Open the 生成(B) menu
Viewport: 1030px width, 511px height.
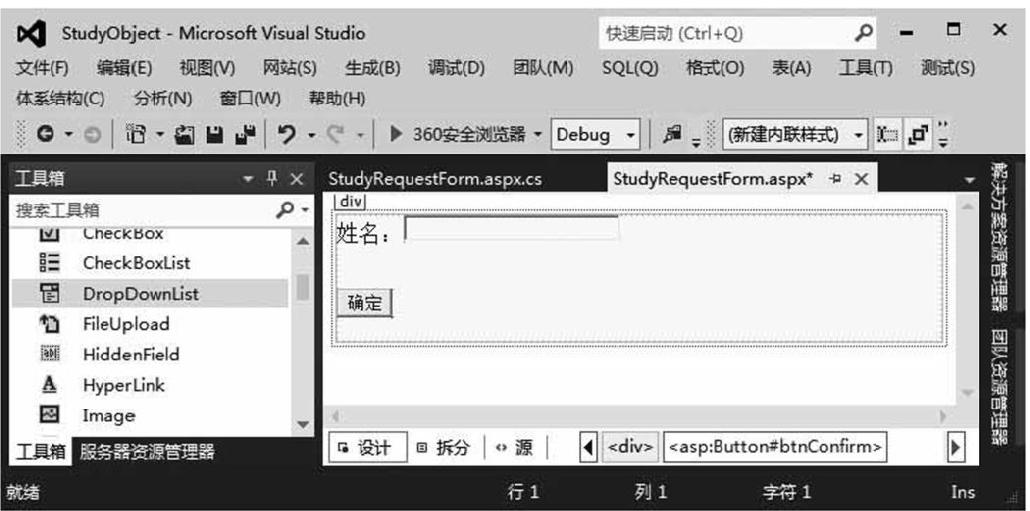(372, 68)
